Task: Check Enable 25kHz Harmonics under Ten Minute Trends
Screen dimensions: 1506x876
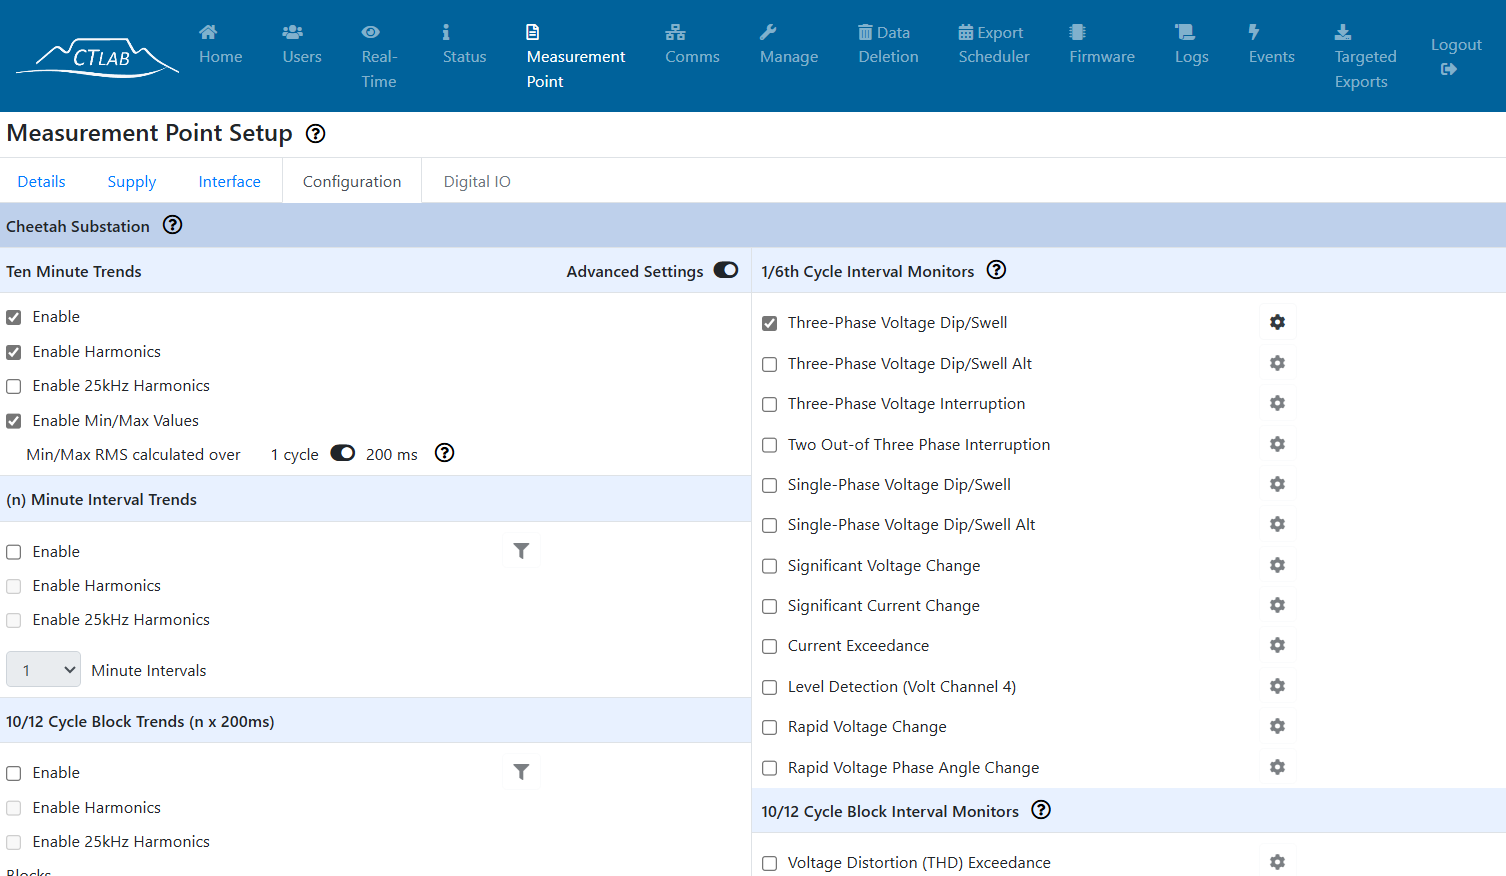Action: pyautogui.click(x=14, y=386)
